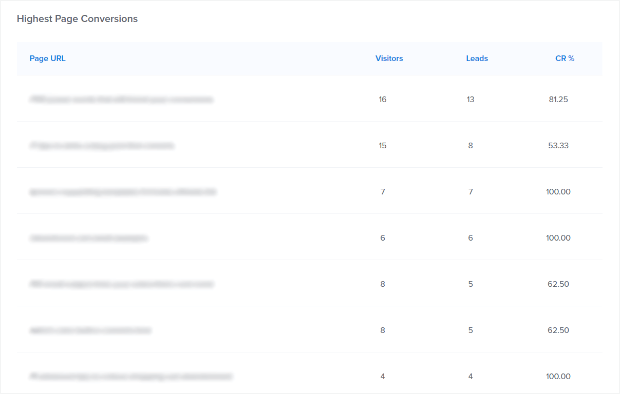Click the Visitors cell showing 6
The image size is (620, 394).
click(383, 238)
